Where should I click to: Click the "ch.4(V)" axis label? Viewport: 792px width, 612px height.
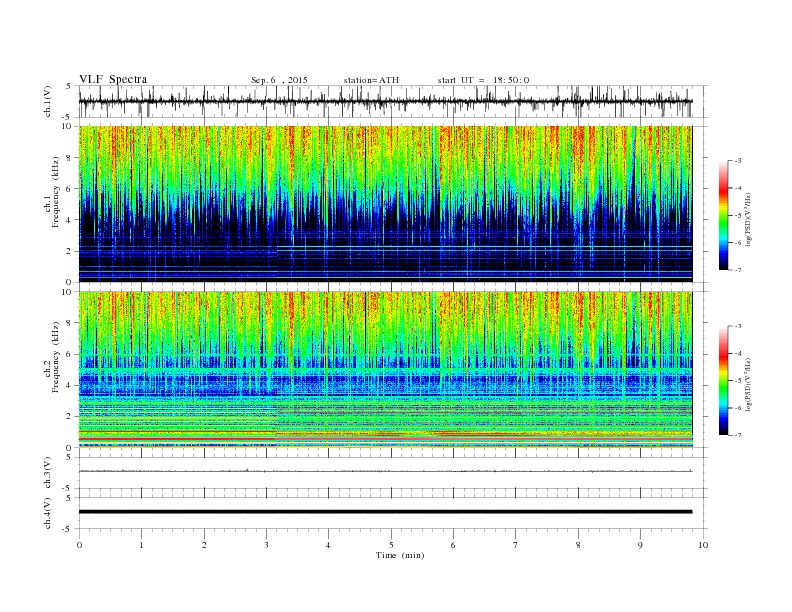pos(48,513)
